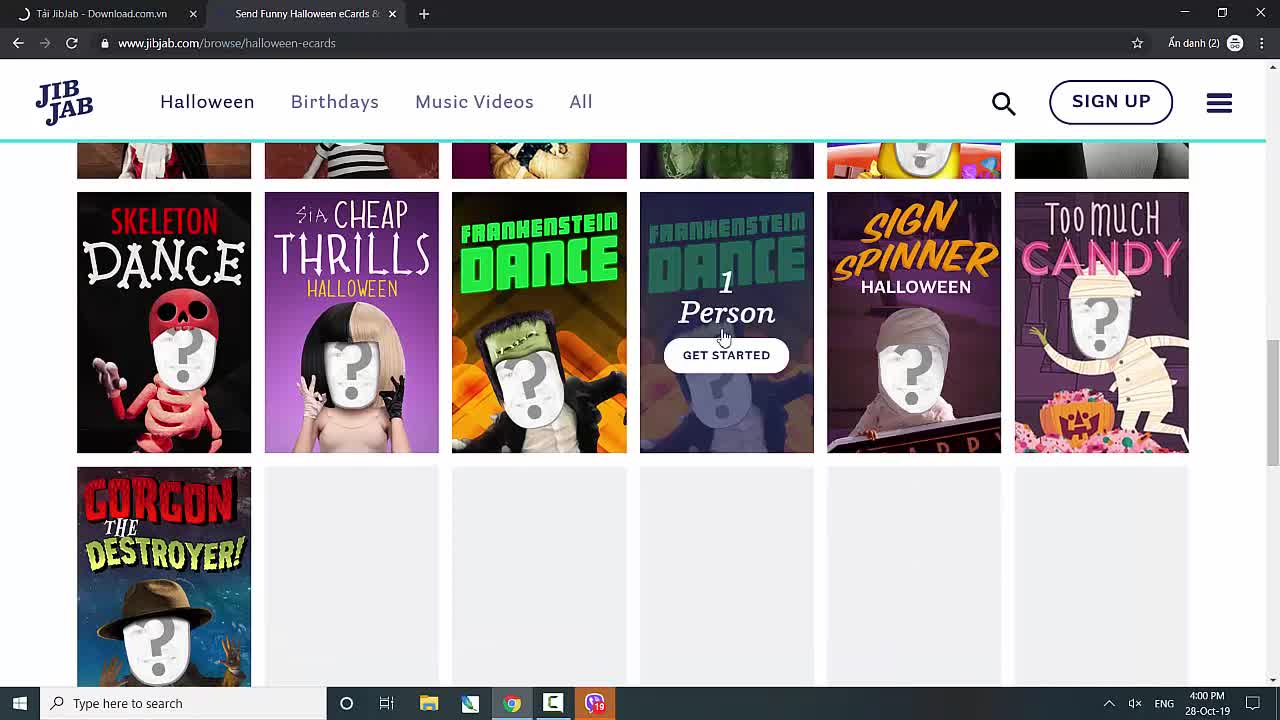The image size is (1280, 720).
Task: Open Chrome from the taskbar
Action: pyautogui.click(x=512, y=703)
